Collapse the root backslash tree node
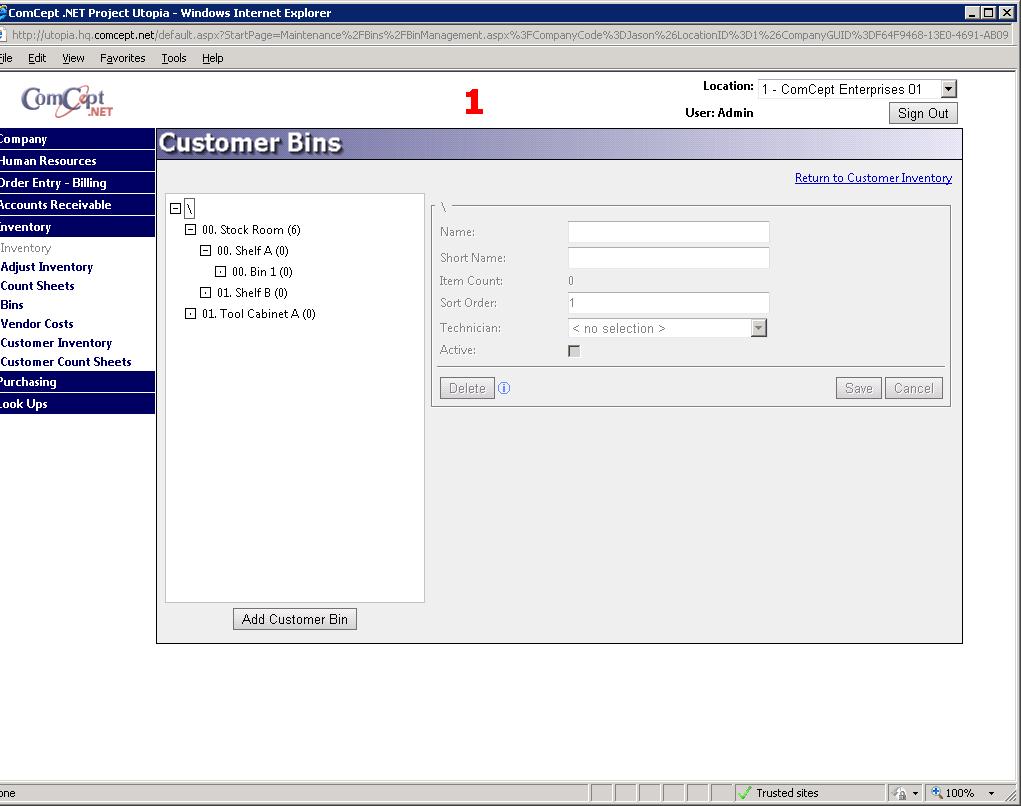This screenshot has height=806, width=1021. tap(176, 209)
